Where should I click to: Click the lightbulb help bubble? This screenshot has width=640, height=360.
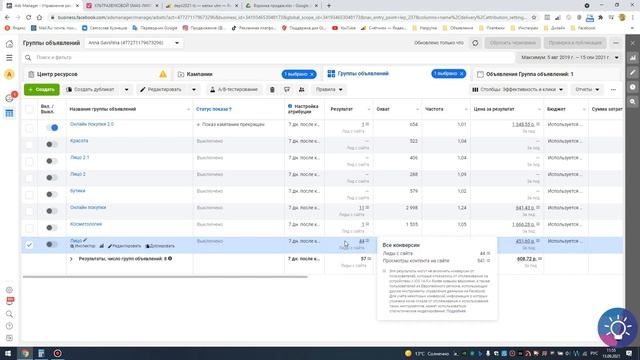(x=617, y=327)
